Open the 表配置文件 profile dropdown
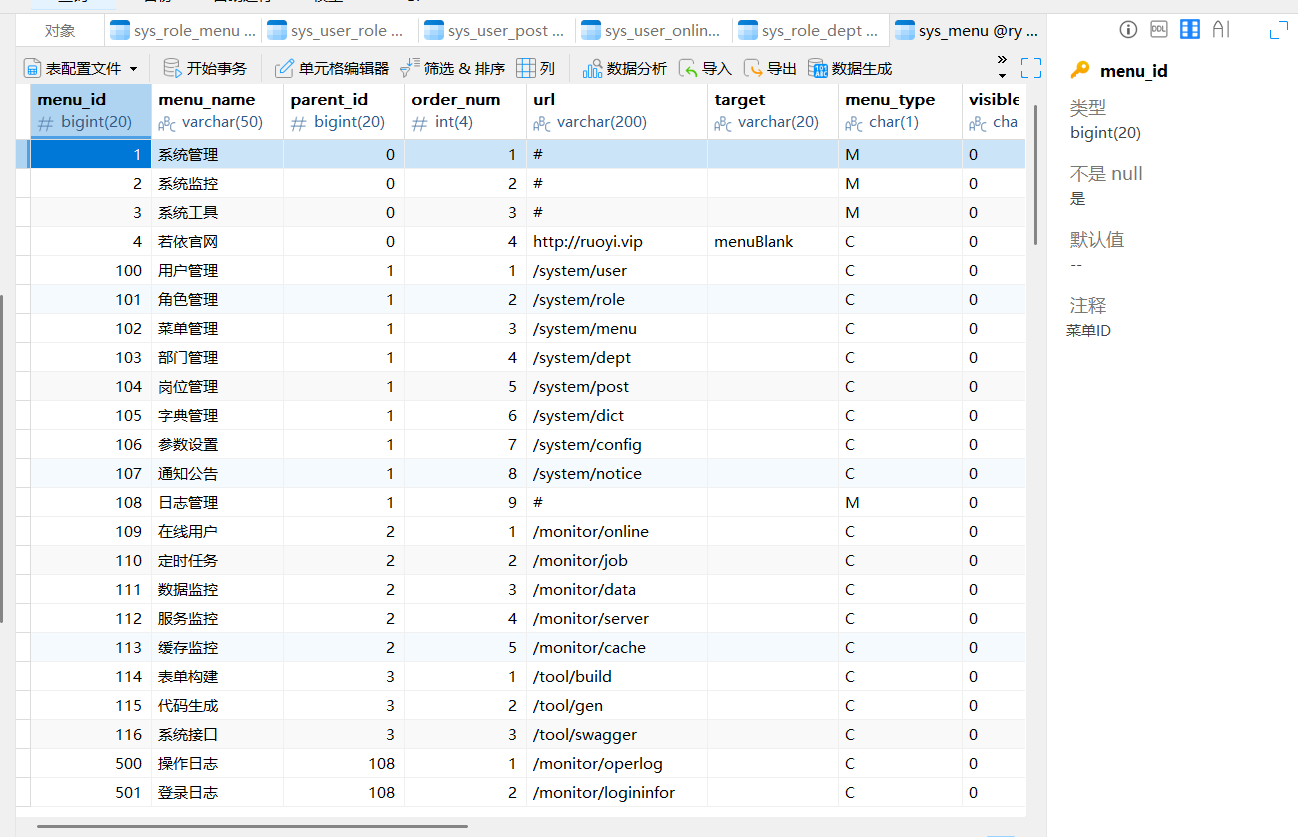 [81, 69]
